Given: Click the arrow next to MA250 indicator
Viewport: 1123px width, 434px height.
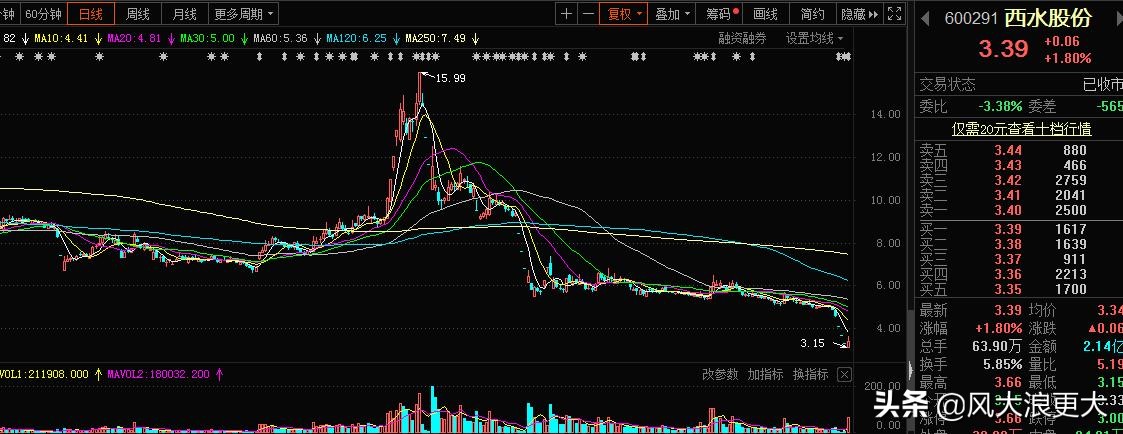Looking at the screenshot, I should [x=475, y=39].
